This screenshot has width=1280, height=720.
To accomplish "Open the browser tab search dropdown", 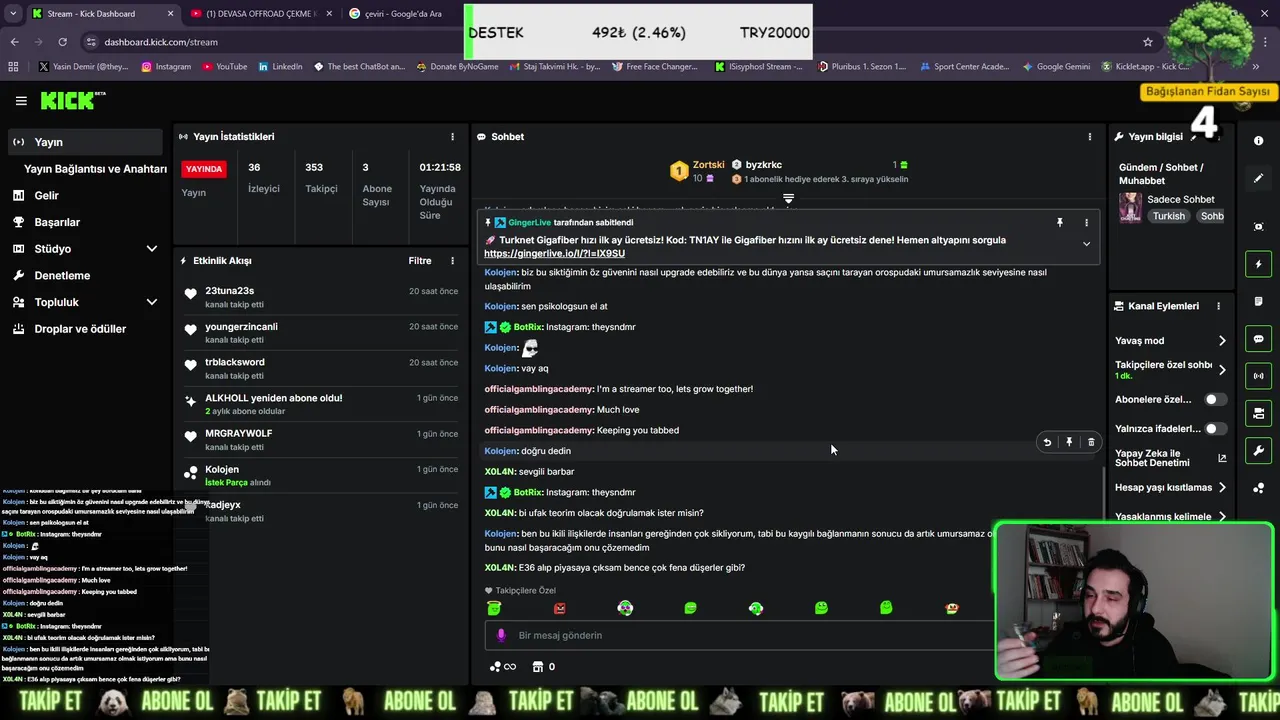I will coord(13,14).
